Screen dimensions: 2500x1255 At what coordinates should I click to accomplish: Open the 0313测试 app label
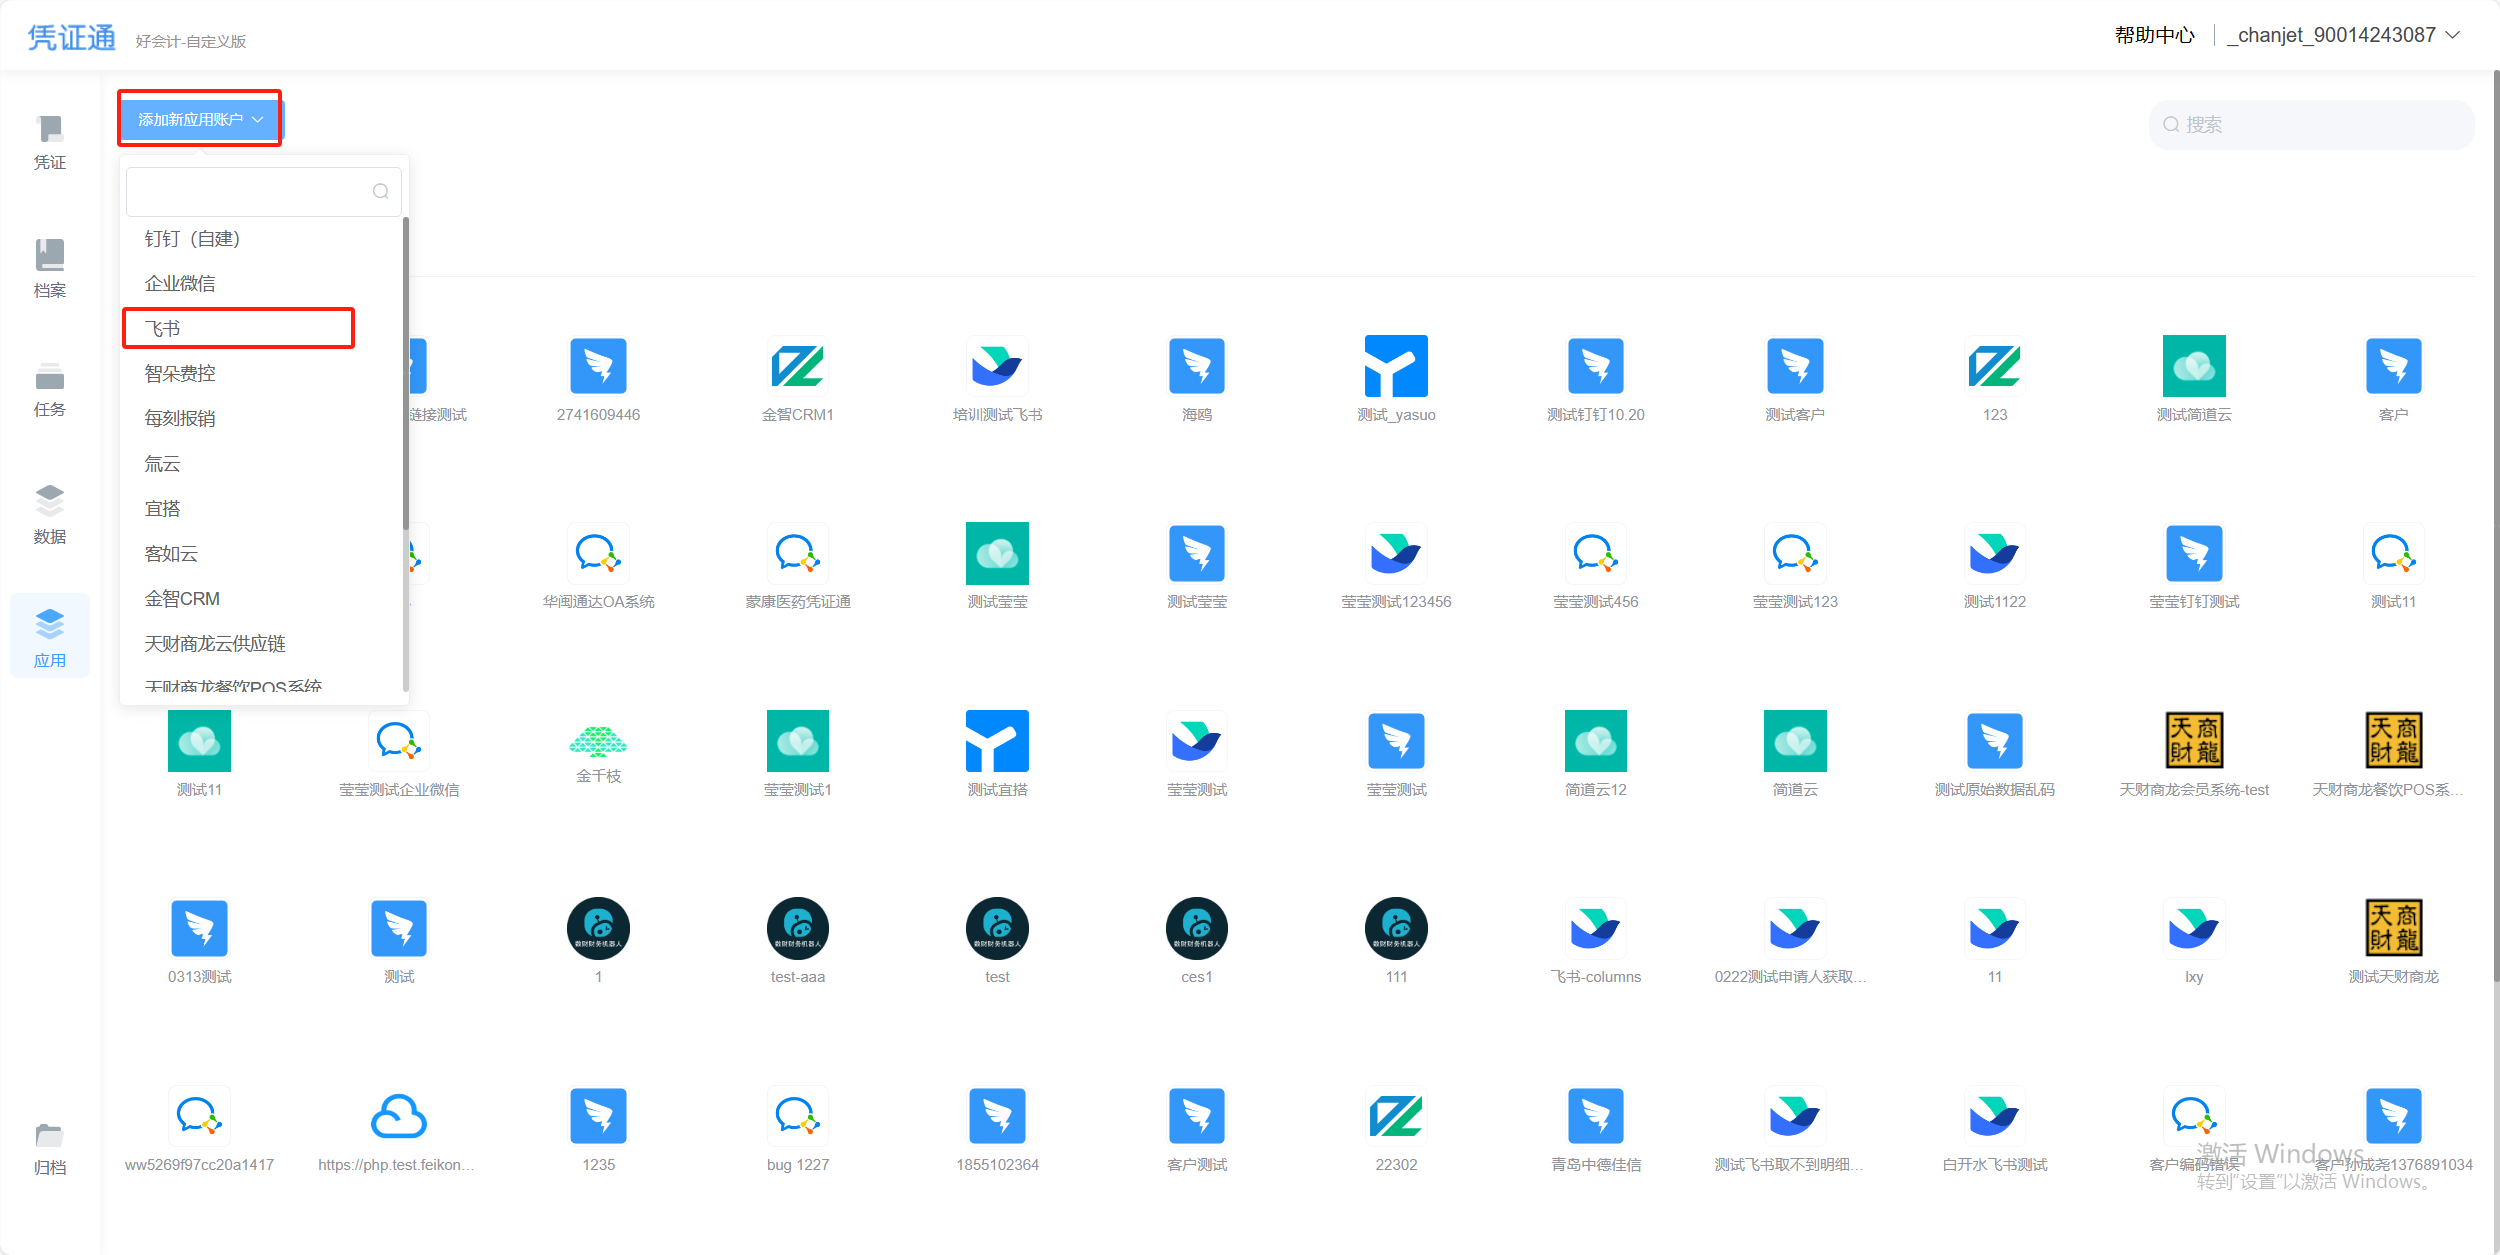[x=199, y=976]
